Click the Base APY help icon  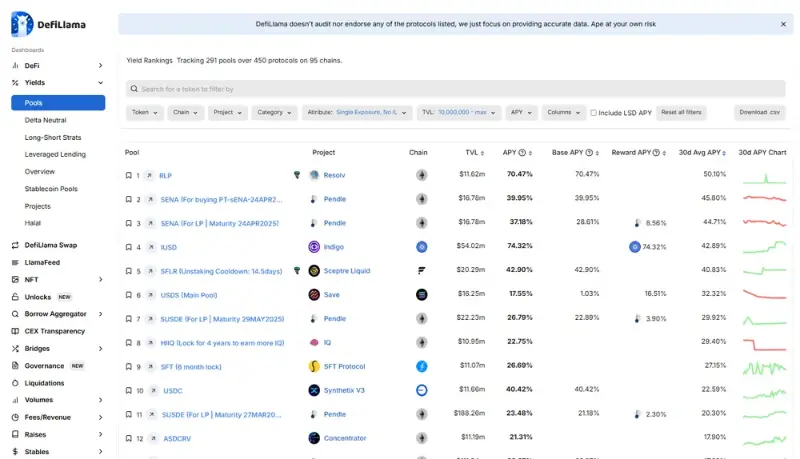point(589,152)
